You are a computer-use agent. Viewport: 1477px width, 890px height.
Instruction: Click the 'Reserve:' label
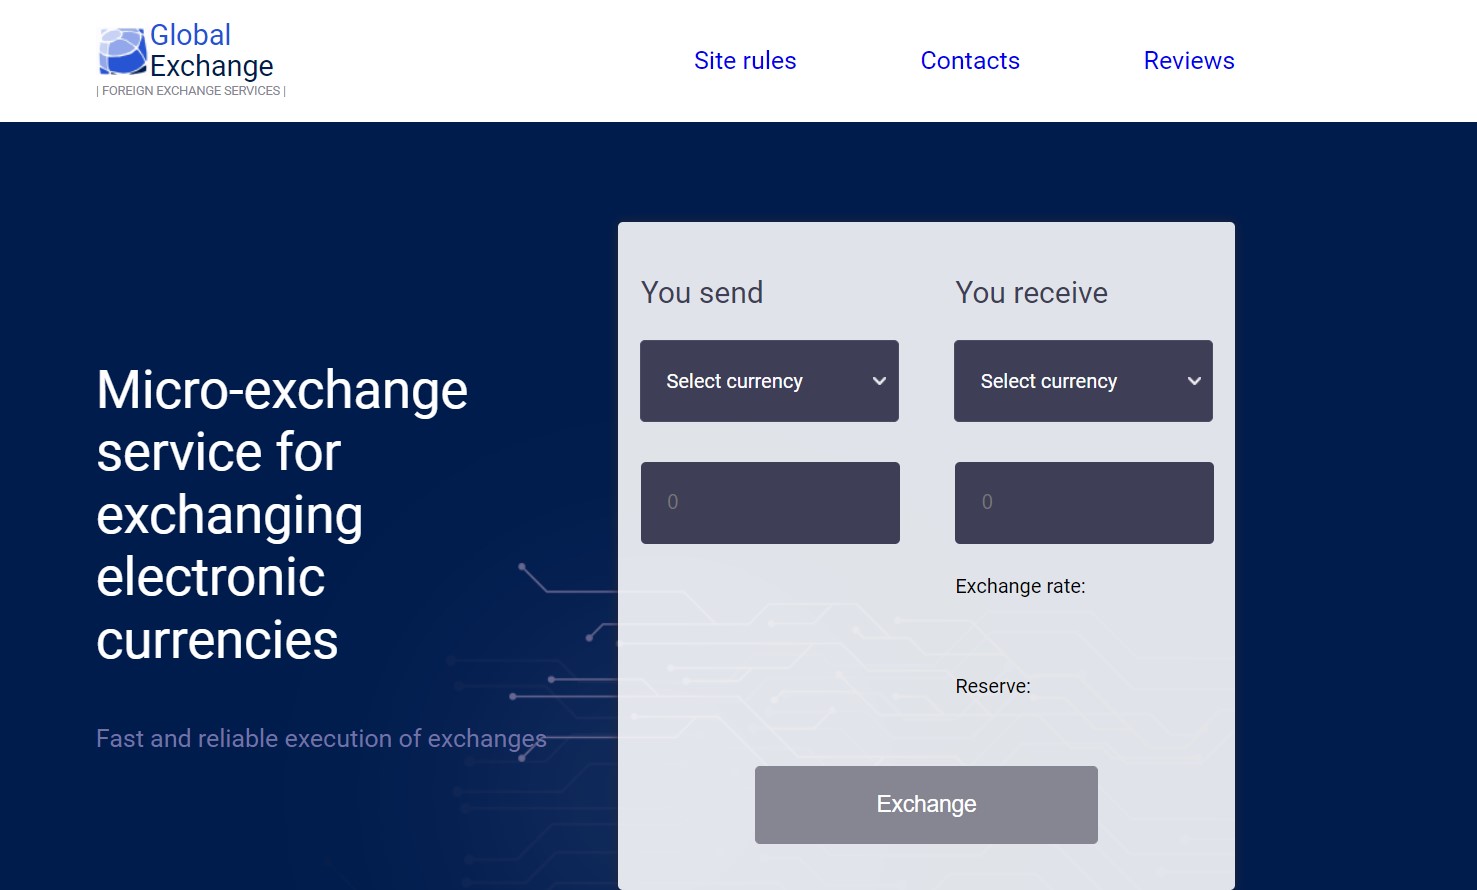[x=992, y=687]
